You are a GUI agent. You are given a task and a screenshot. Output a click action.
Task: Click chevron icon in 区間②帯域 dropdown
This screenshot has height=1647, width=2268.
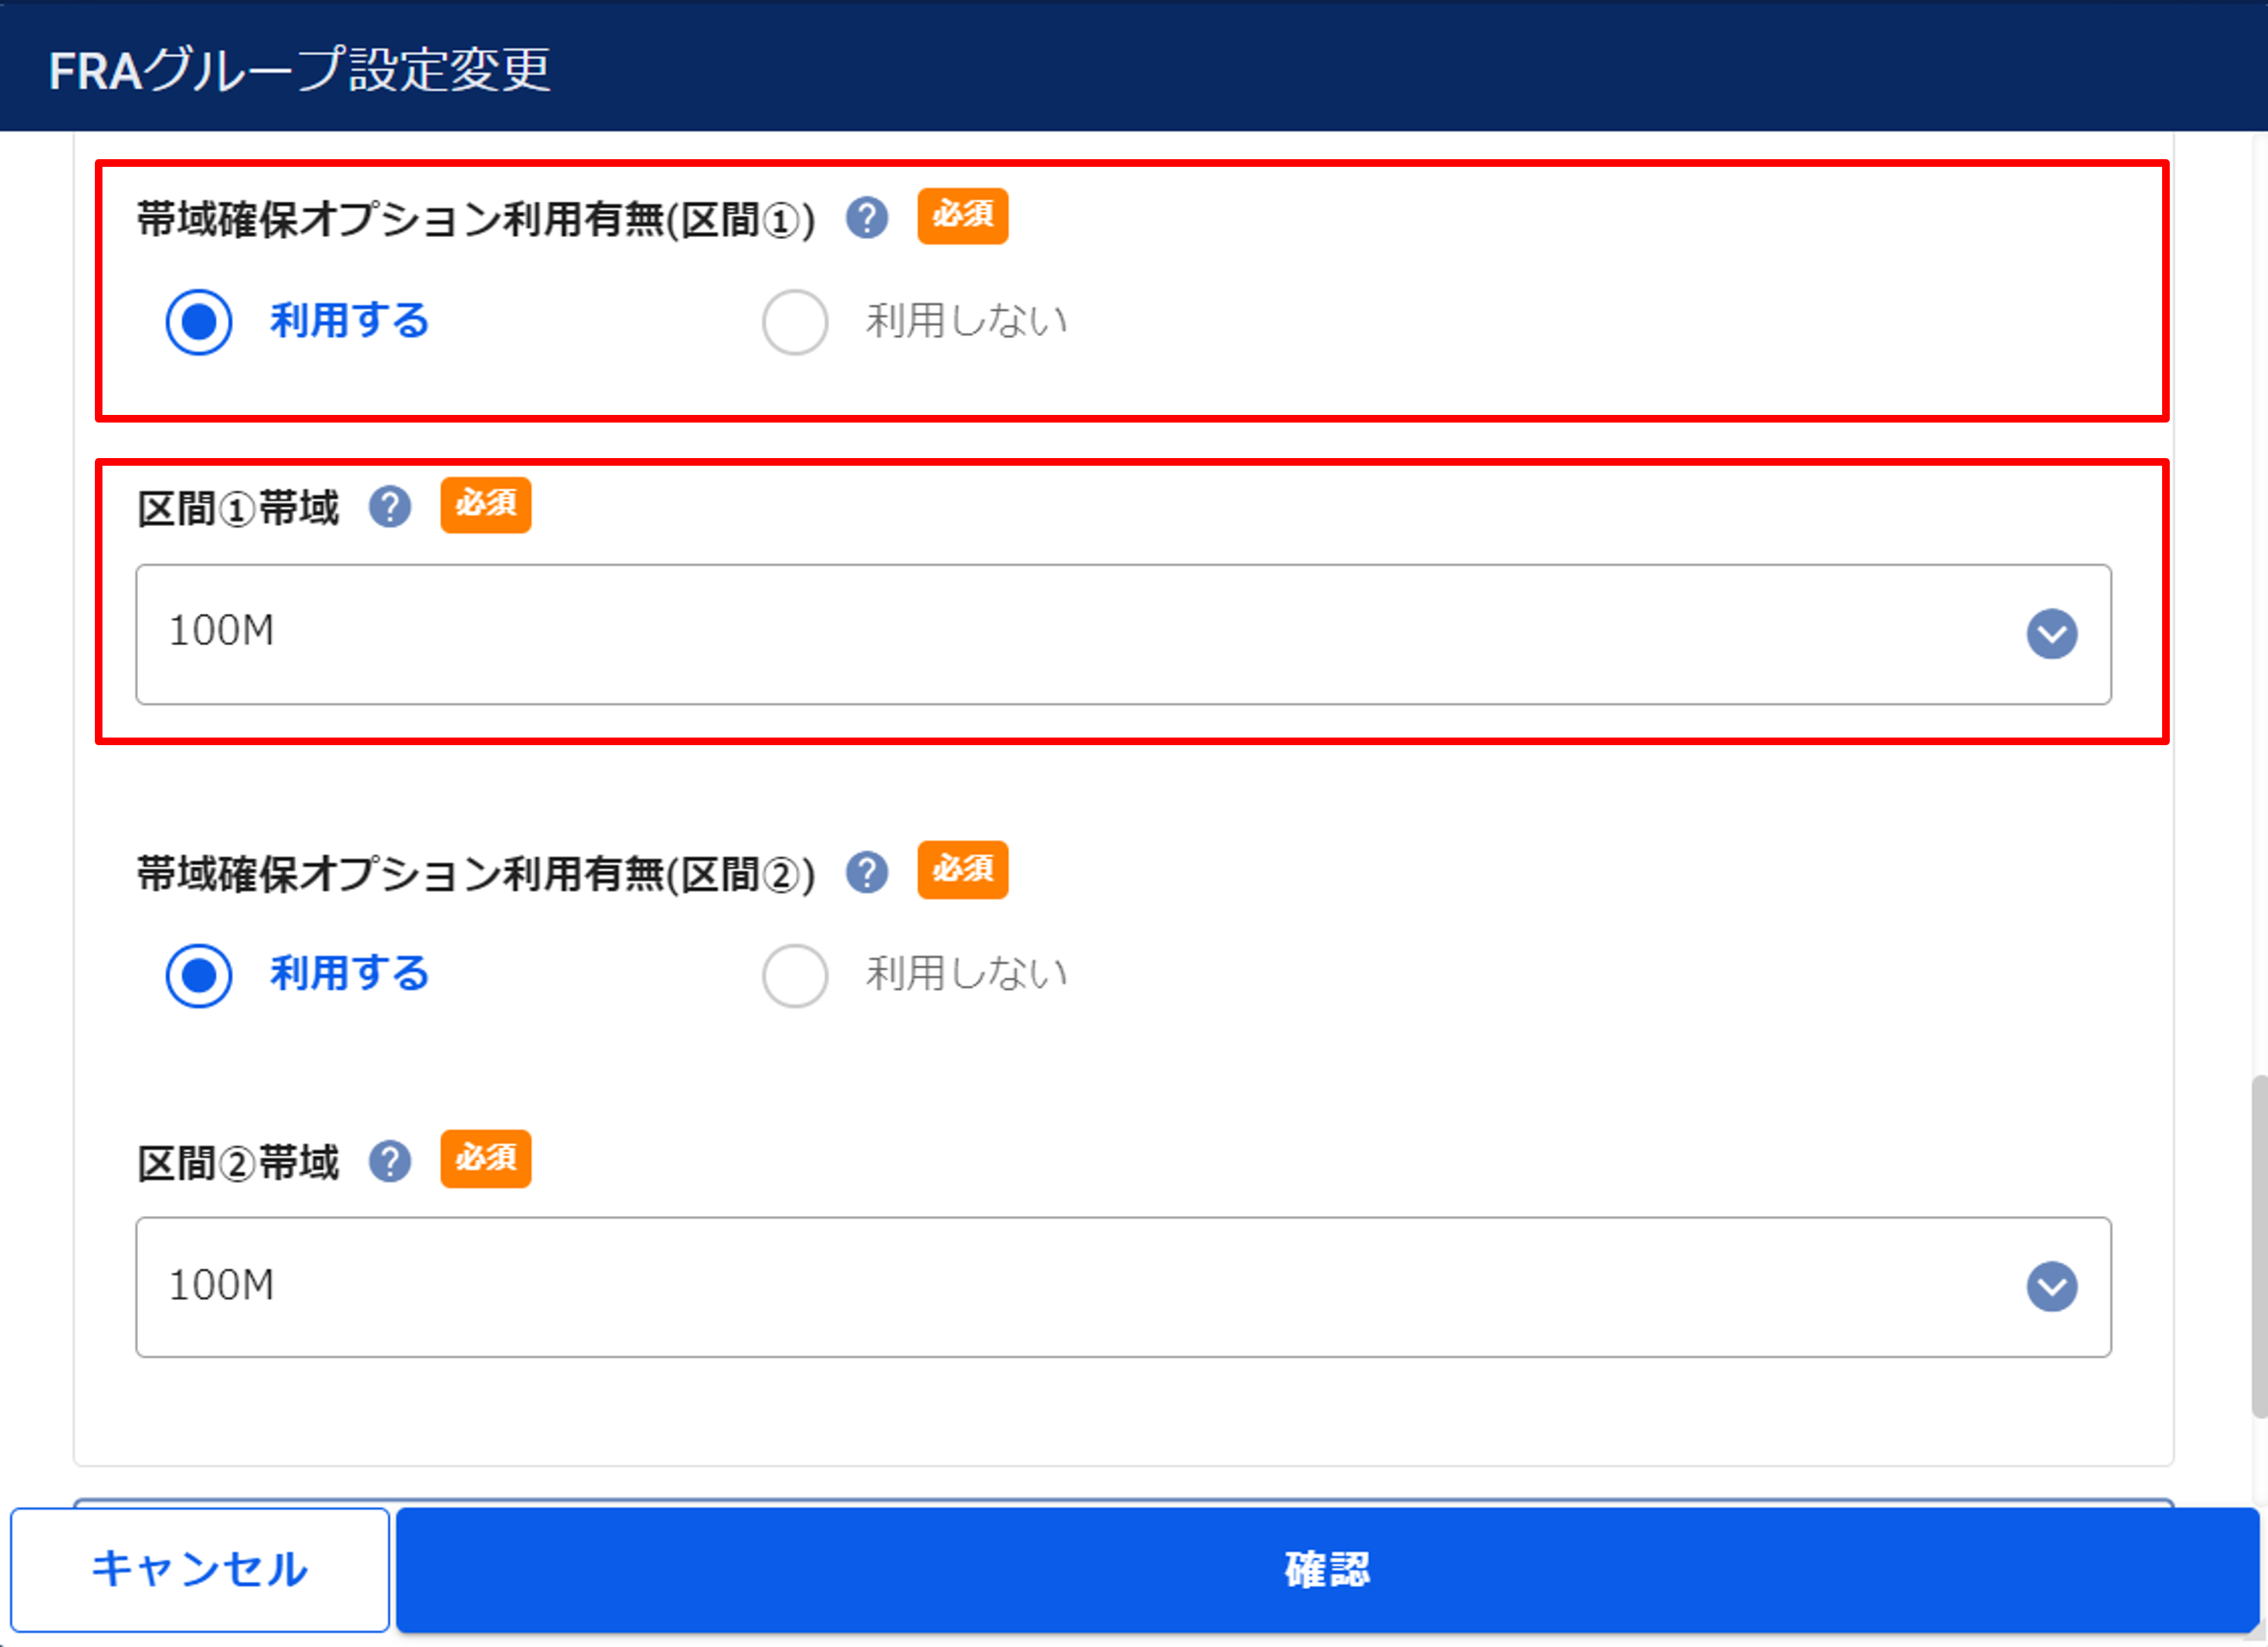[x=2051, y=1287]
